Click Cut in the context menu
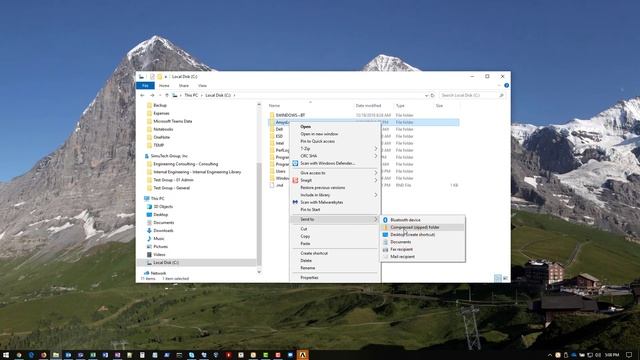 tap(335, 229)
